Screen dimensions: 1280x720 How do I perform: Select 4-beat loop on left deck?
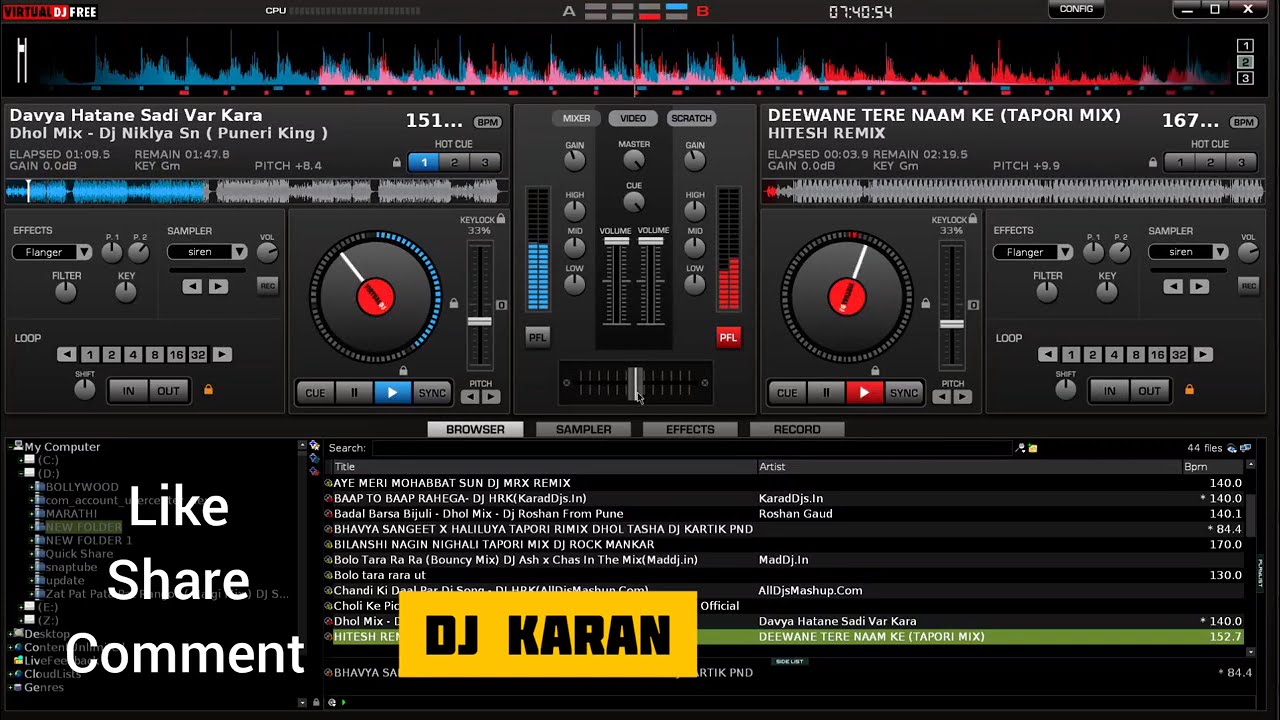click(x=133, y=355)
